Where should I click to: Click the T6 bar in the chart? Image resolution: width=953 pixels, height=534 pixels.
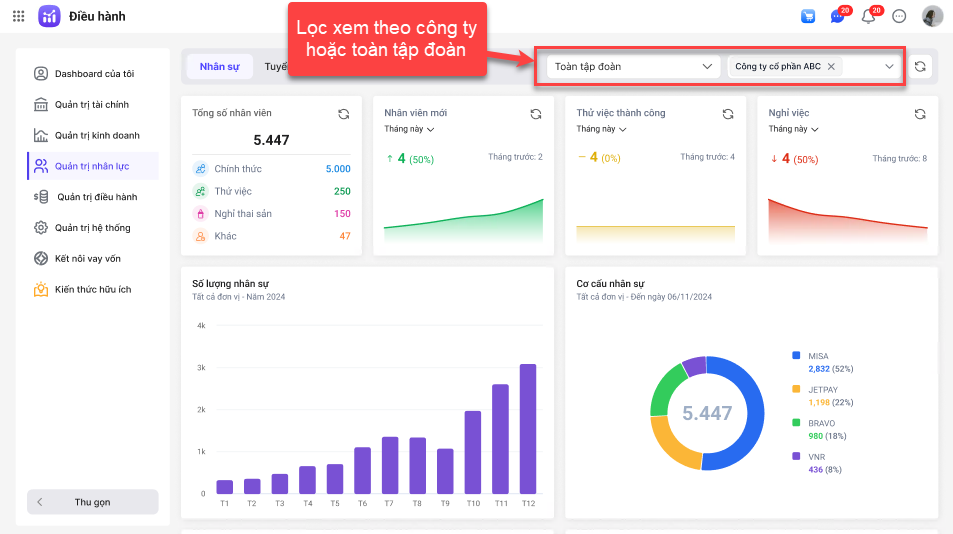(x=362, y=470)
